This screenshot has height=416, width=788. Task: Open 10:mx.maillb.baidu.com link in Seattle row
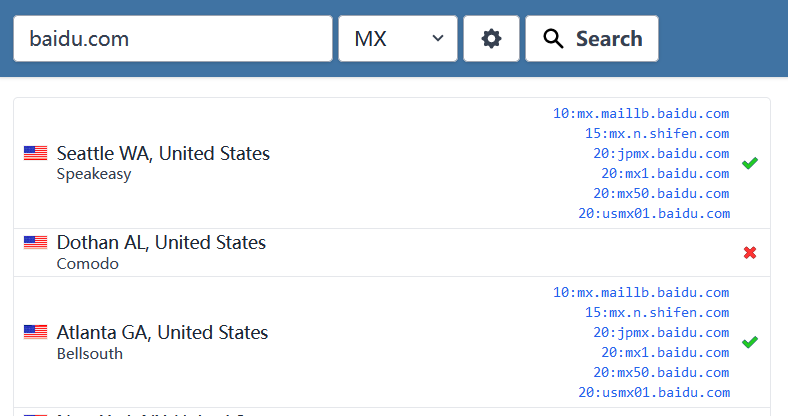(641, 114)
